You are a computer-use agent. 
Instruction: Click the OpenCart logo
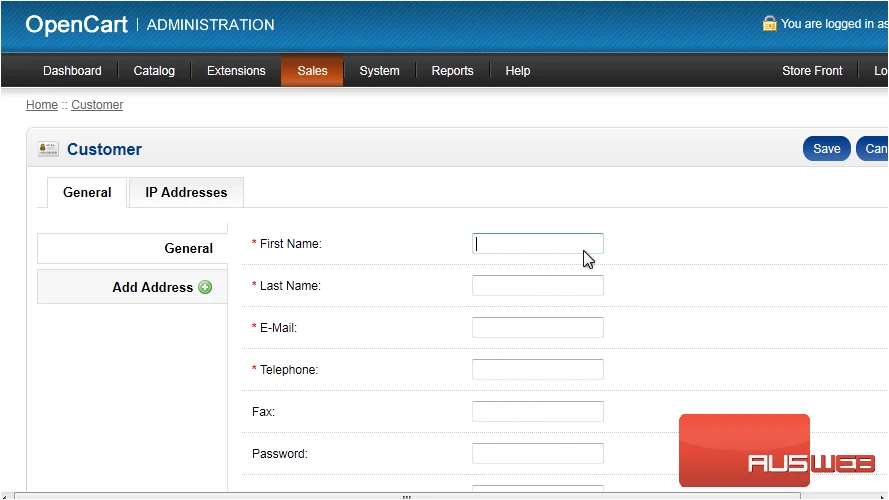point(77,24)
